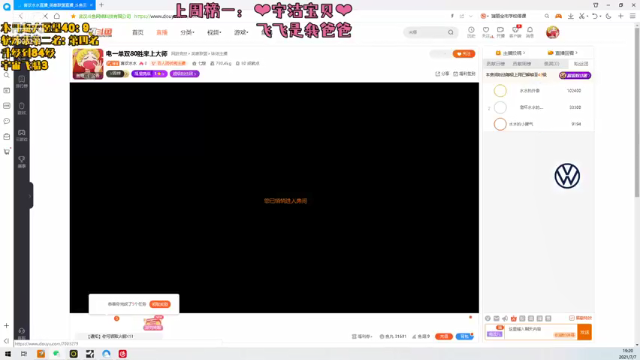Click the scissors screenshot tool icon
Image resolution: width=640 pixels, height=360 pixels.
582,16
